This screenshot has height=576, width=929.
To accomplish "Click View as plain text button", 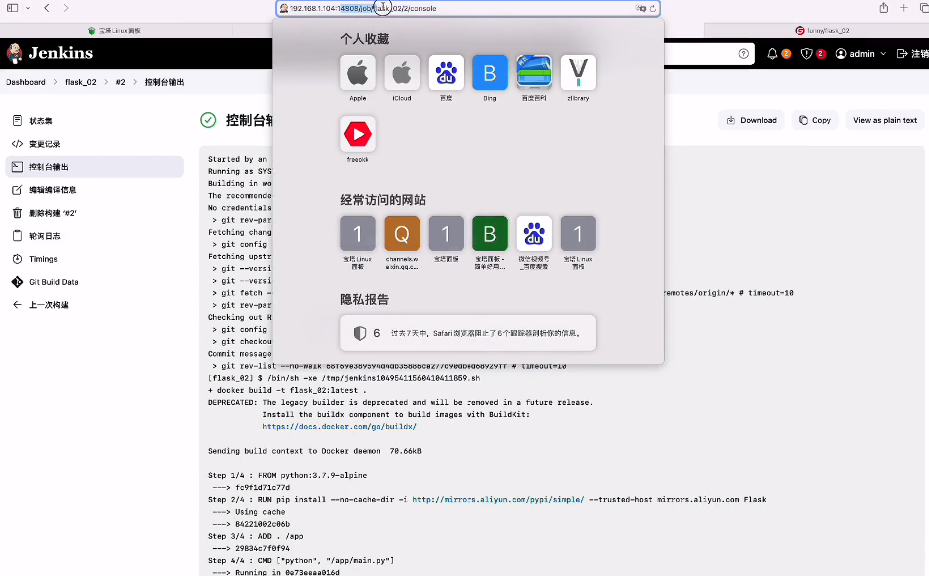I will click(x=885, y=120).
